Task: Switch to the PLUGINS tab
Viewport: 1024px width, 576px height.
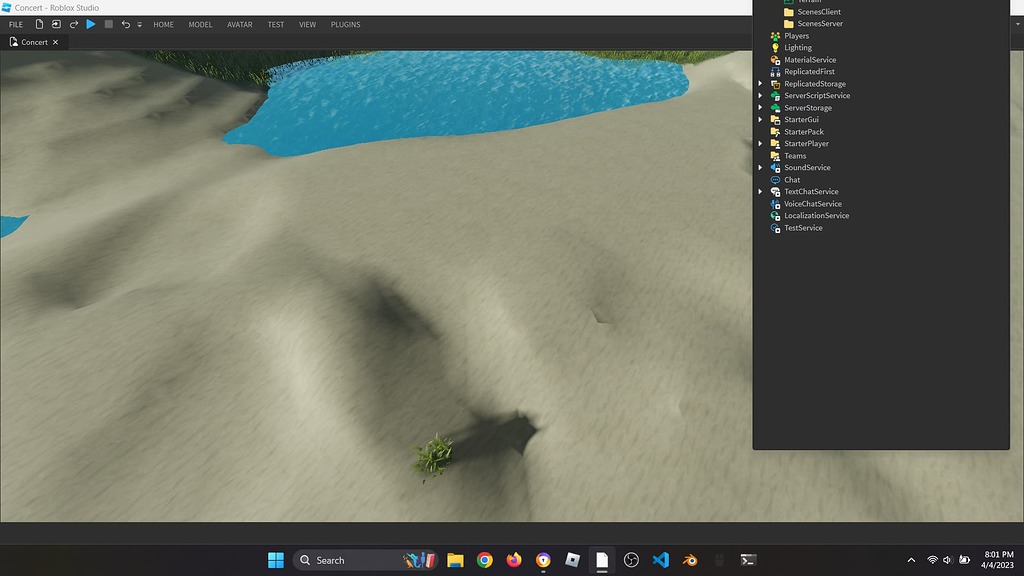Action: 345,24
